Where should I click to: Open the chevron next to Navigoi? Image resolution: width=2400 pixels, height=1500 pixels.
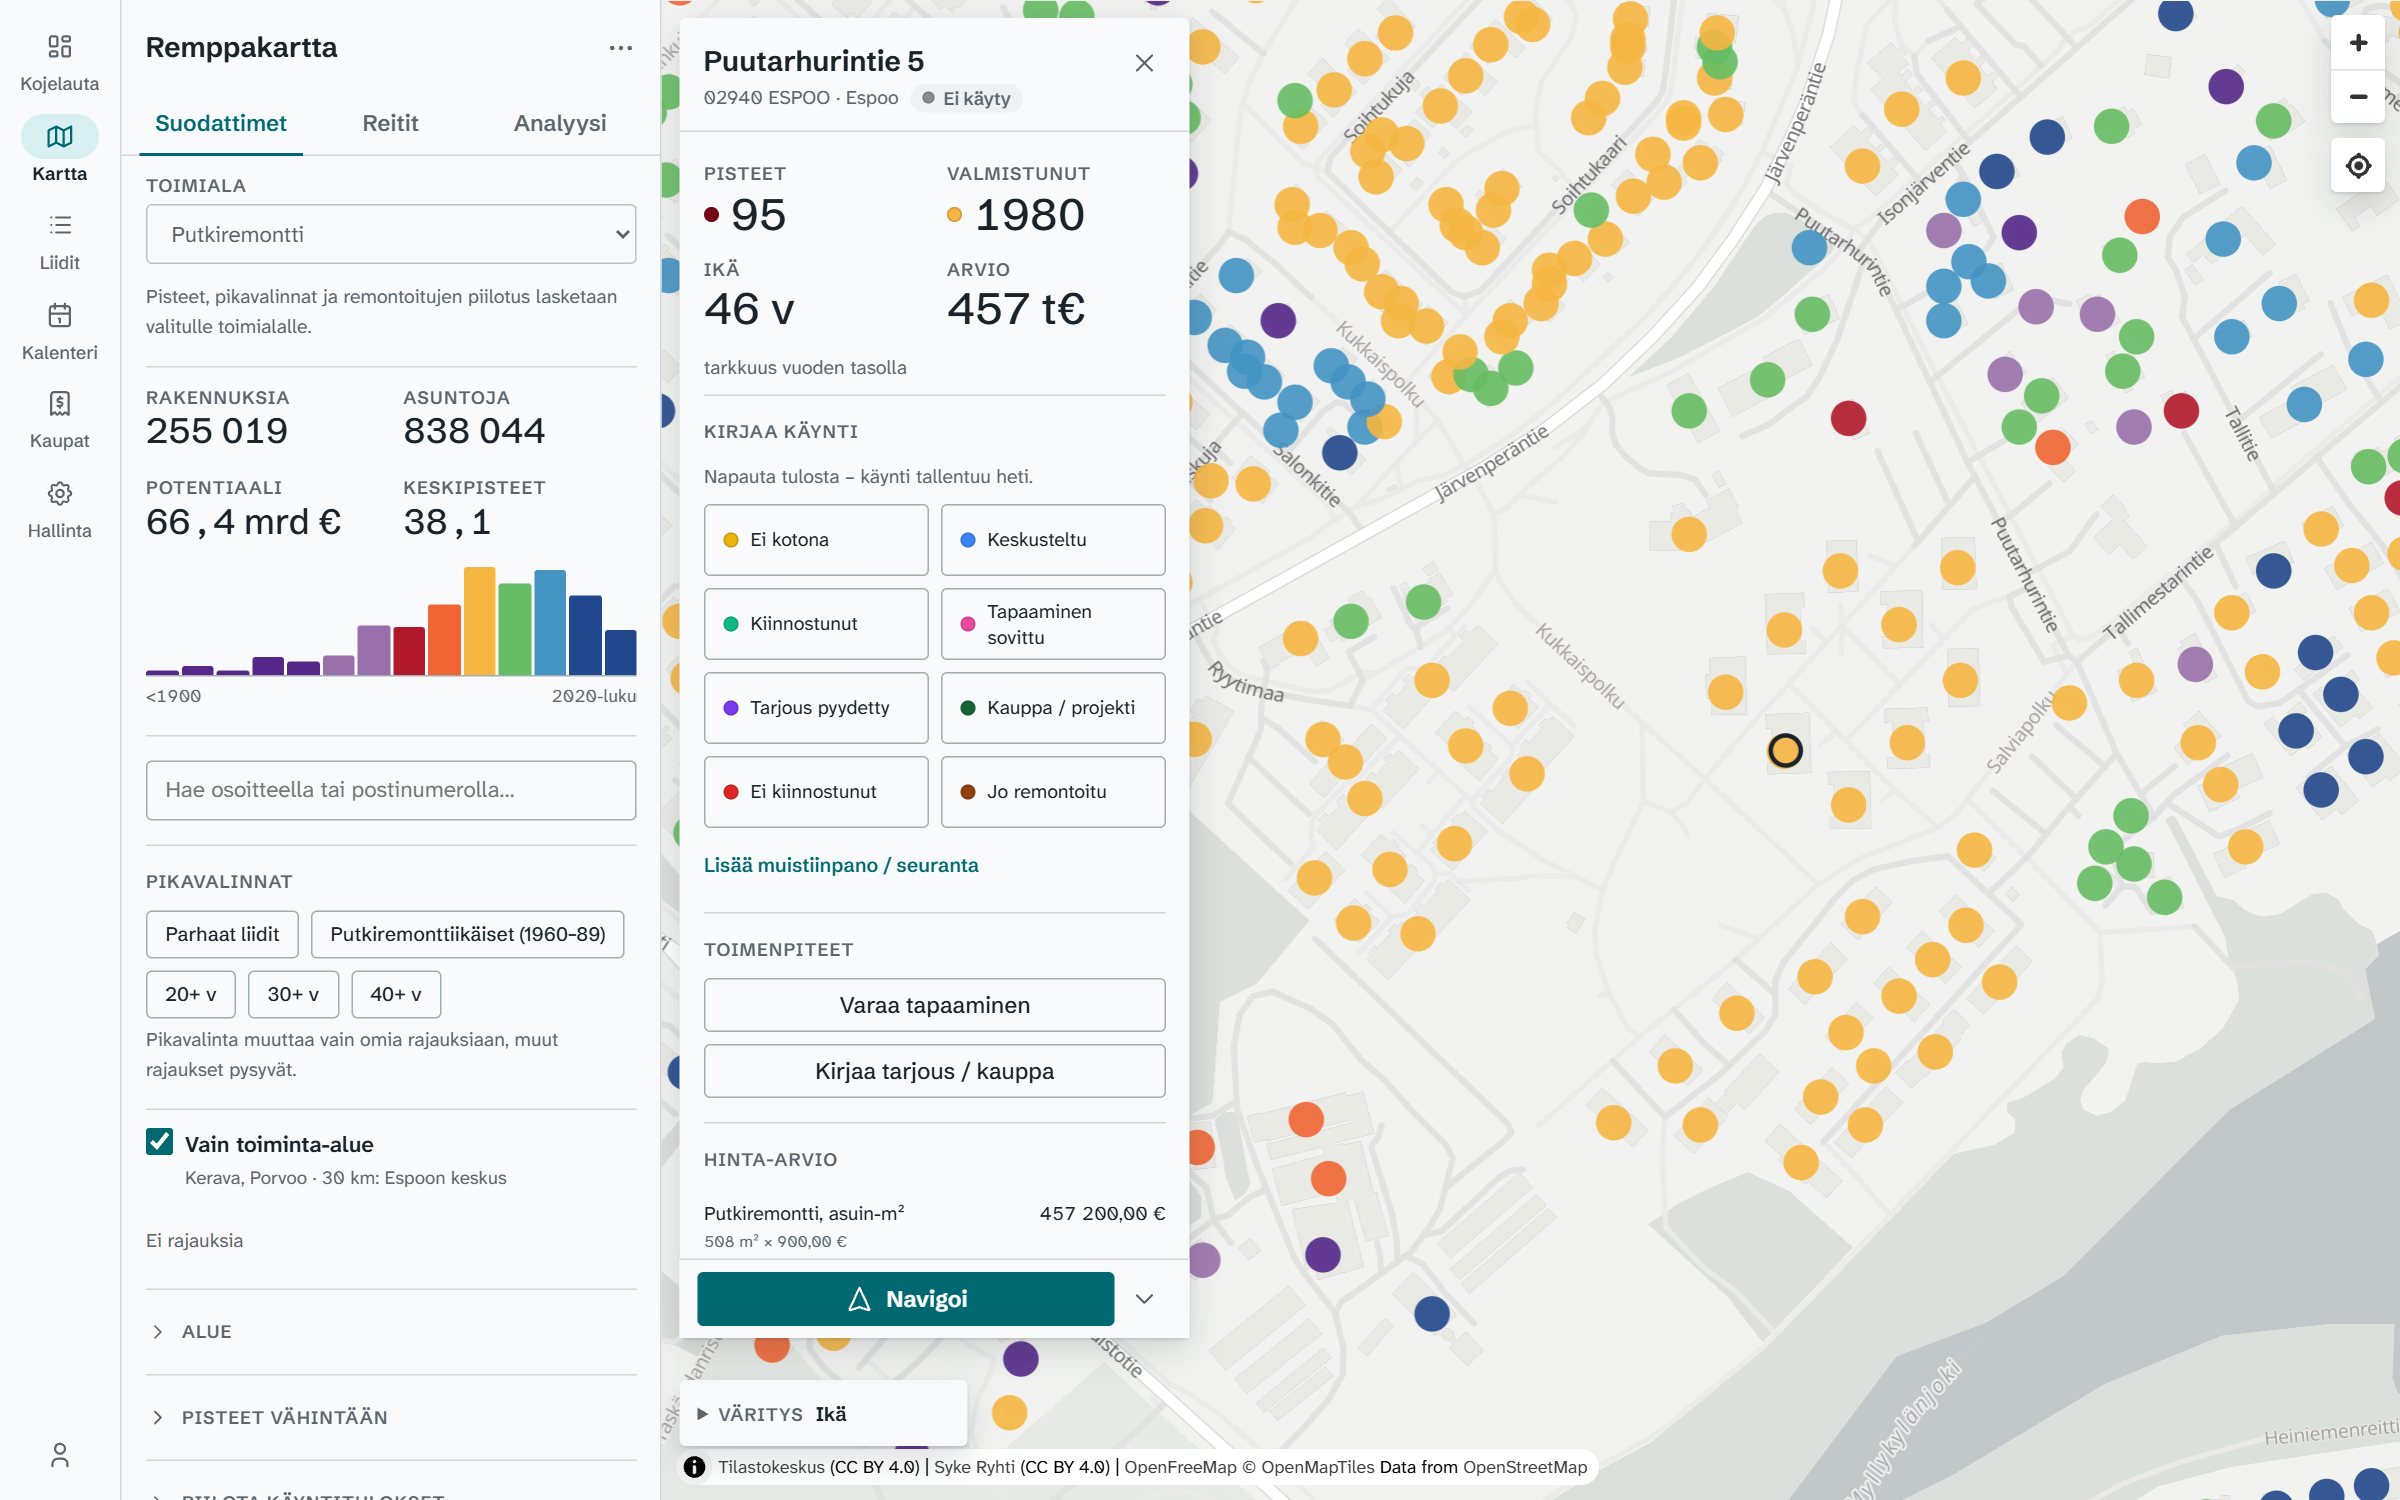1144,1298
